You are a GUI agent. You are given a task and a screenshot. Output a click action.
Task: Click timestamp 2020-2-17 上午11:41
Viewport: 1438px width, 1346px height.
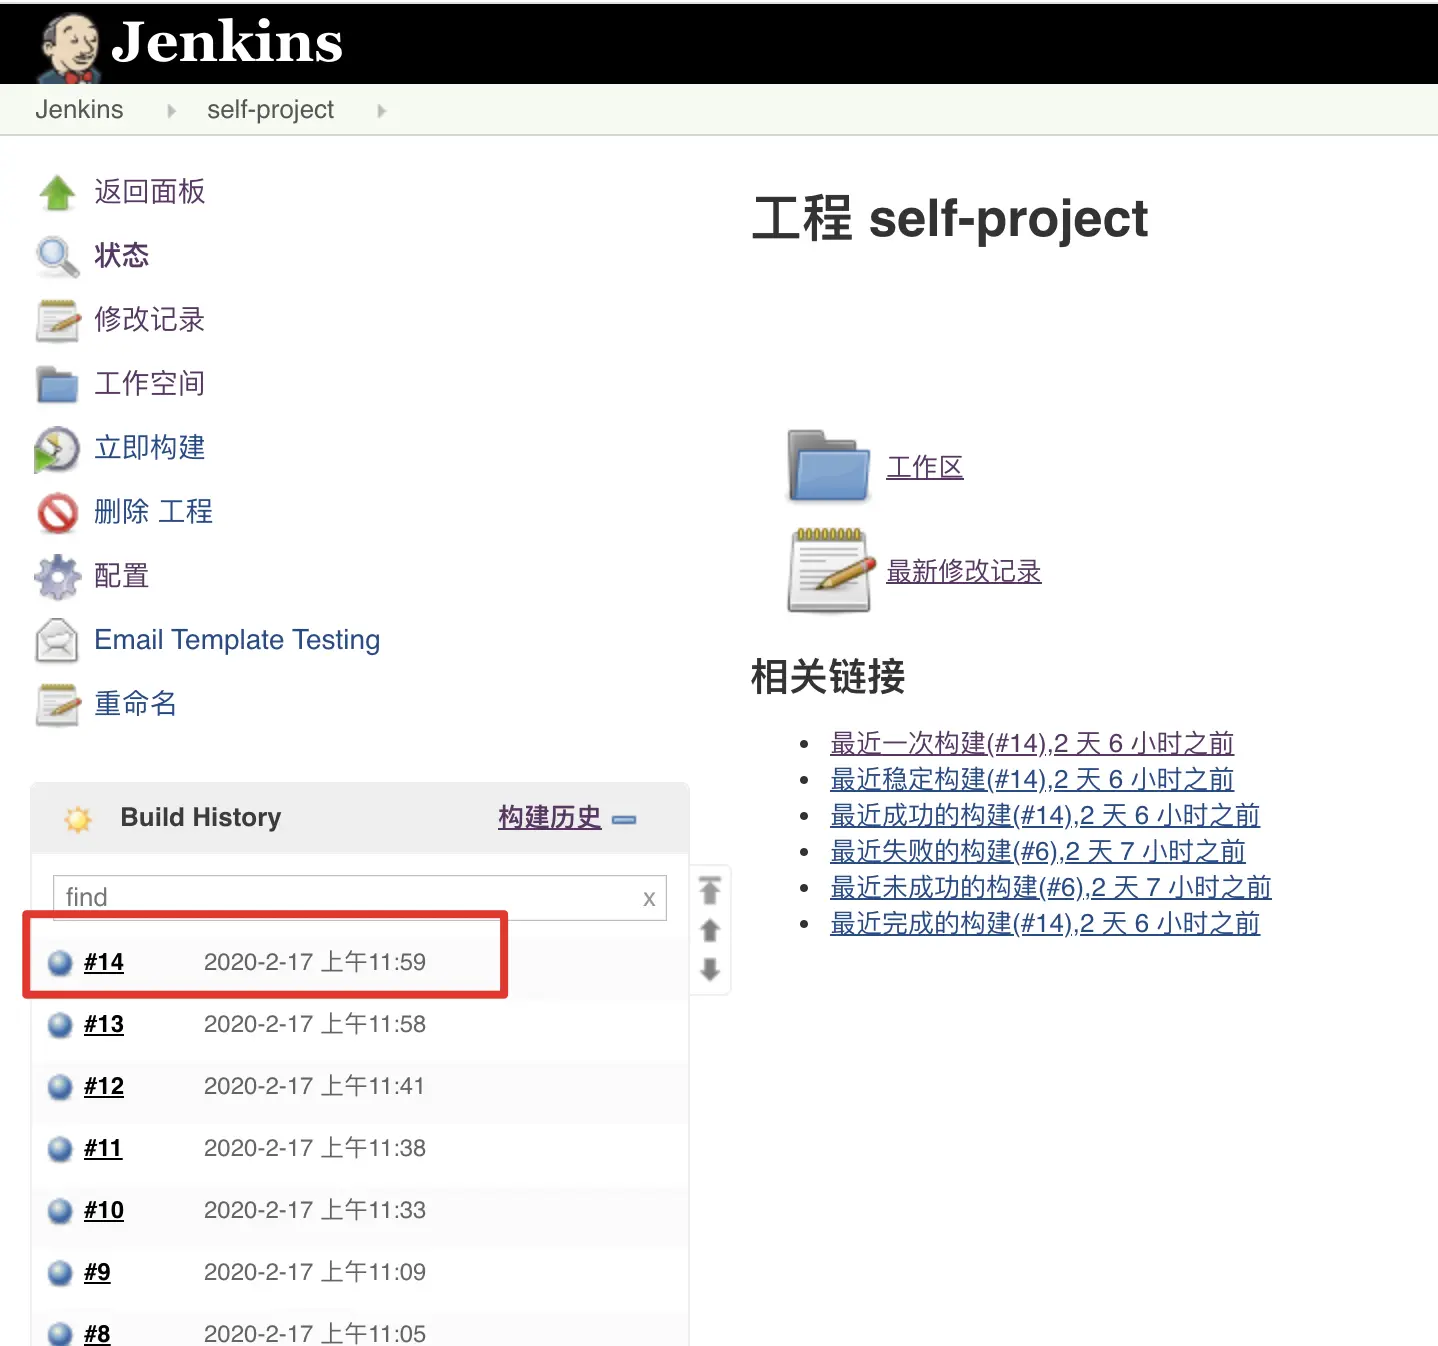315,1086
